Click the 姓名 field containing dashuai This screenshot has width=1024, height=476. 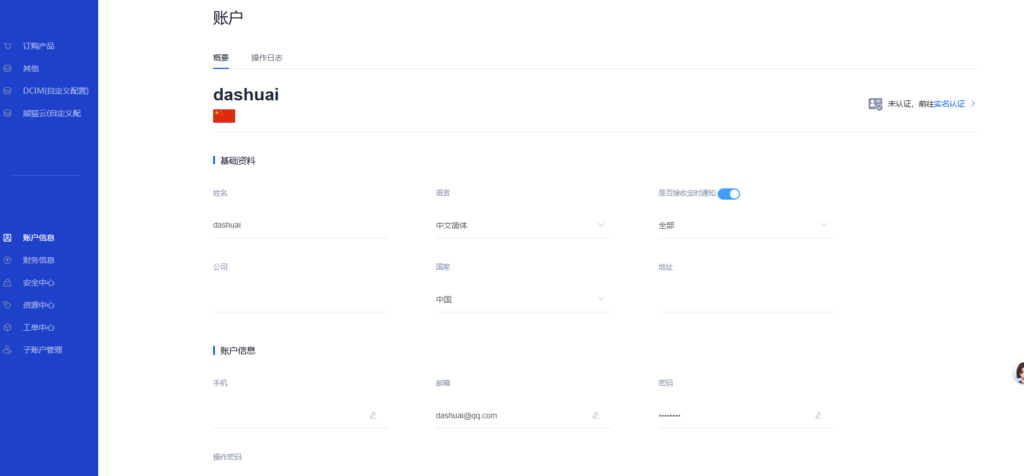point(300,225)
